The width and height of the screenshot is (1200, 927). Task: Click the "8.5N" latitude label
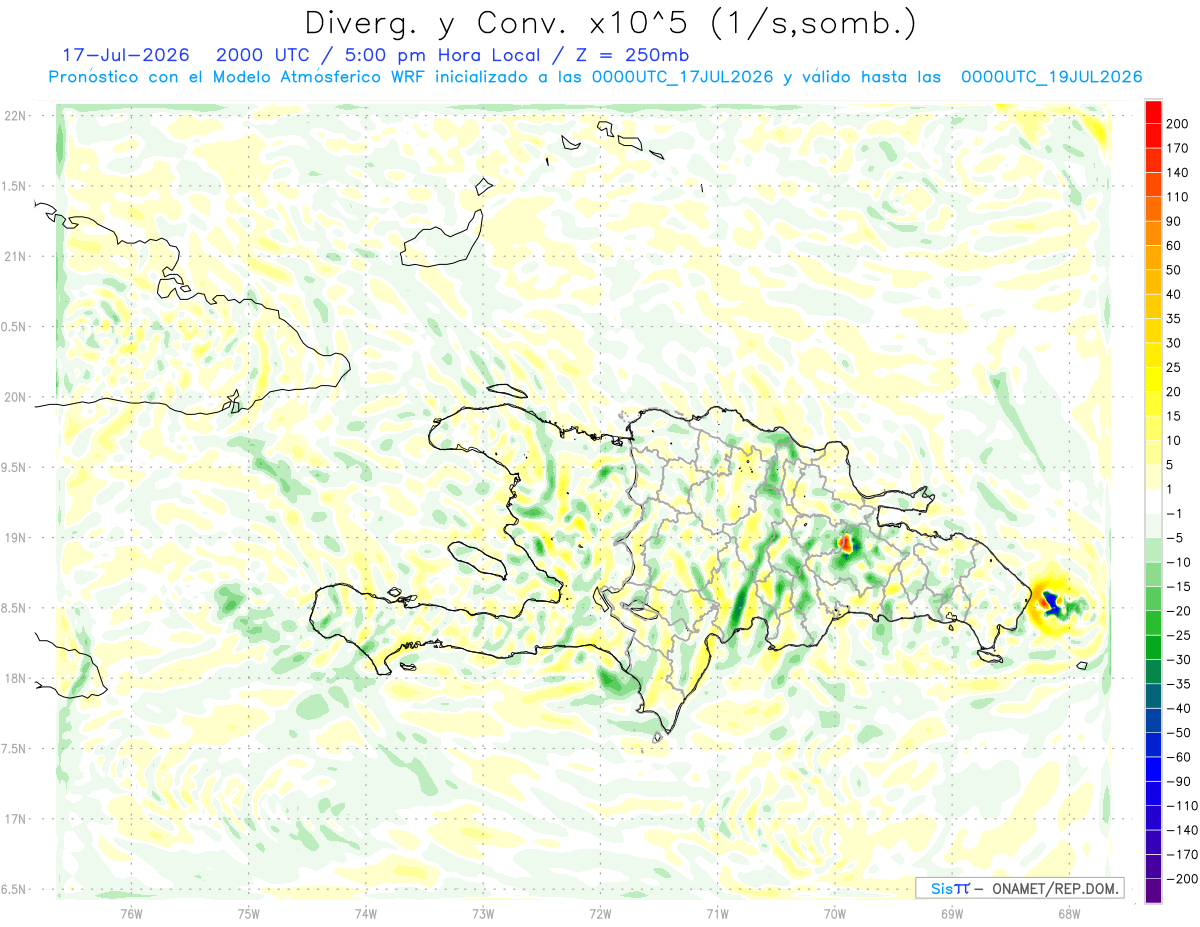[x=15, y=608]
